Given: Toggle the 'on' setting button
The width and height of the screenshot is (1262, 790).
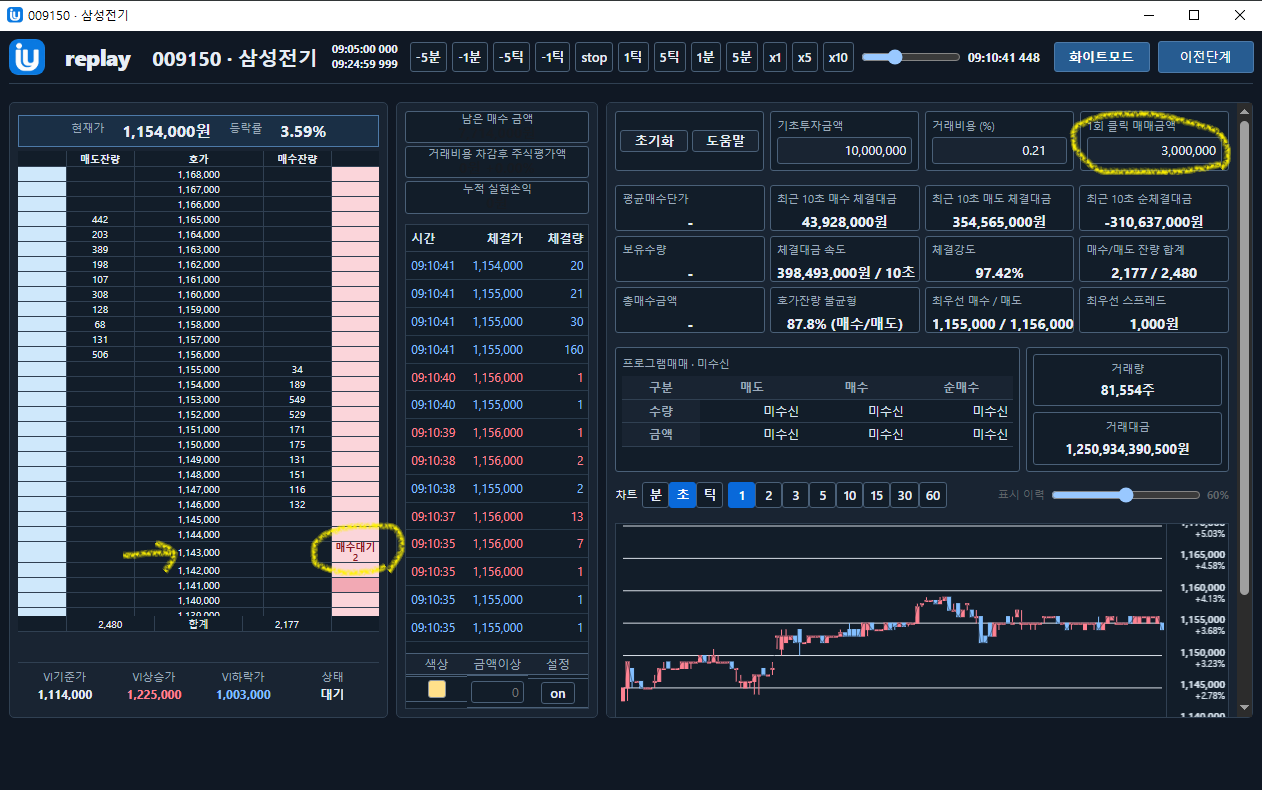Looking at the screenshot, I should click(x=558, y=693).
